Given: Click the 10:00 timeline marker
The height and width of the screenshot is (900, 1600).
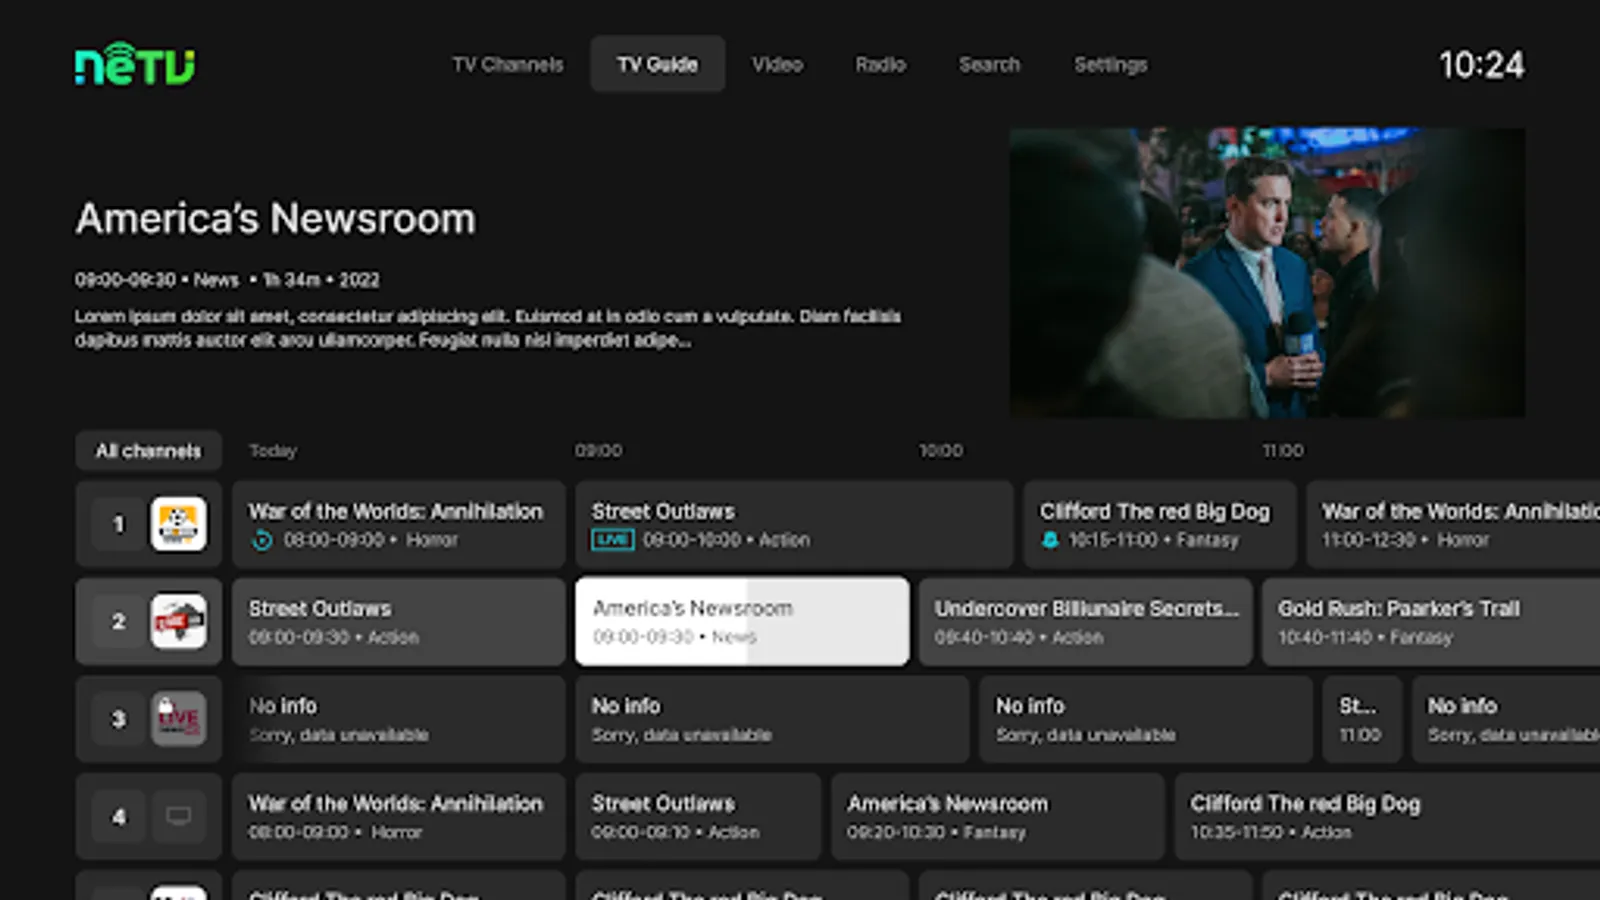Looking at the screenshot, I should (941, 451).
